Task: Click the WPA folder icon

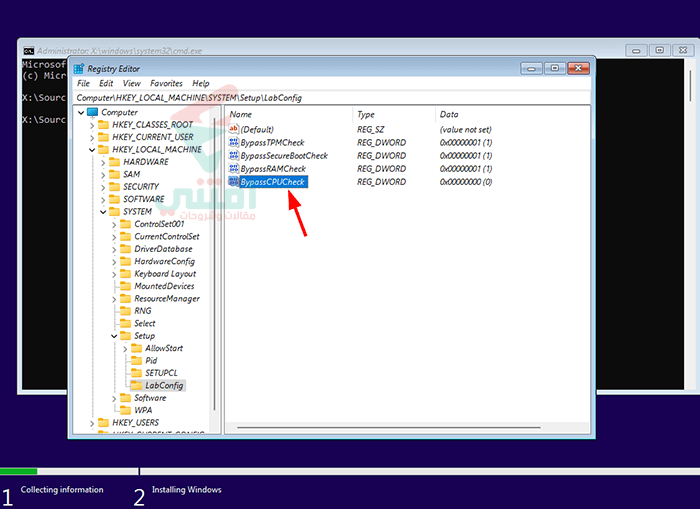Action: point(126,410)
